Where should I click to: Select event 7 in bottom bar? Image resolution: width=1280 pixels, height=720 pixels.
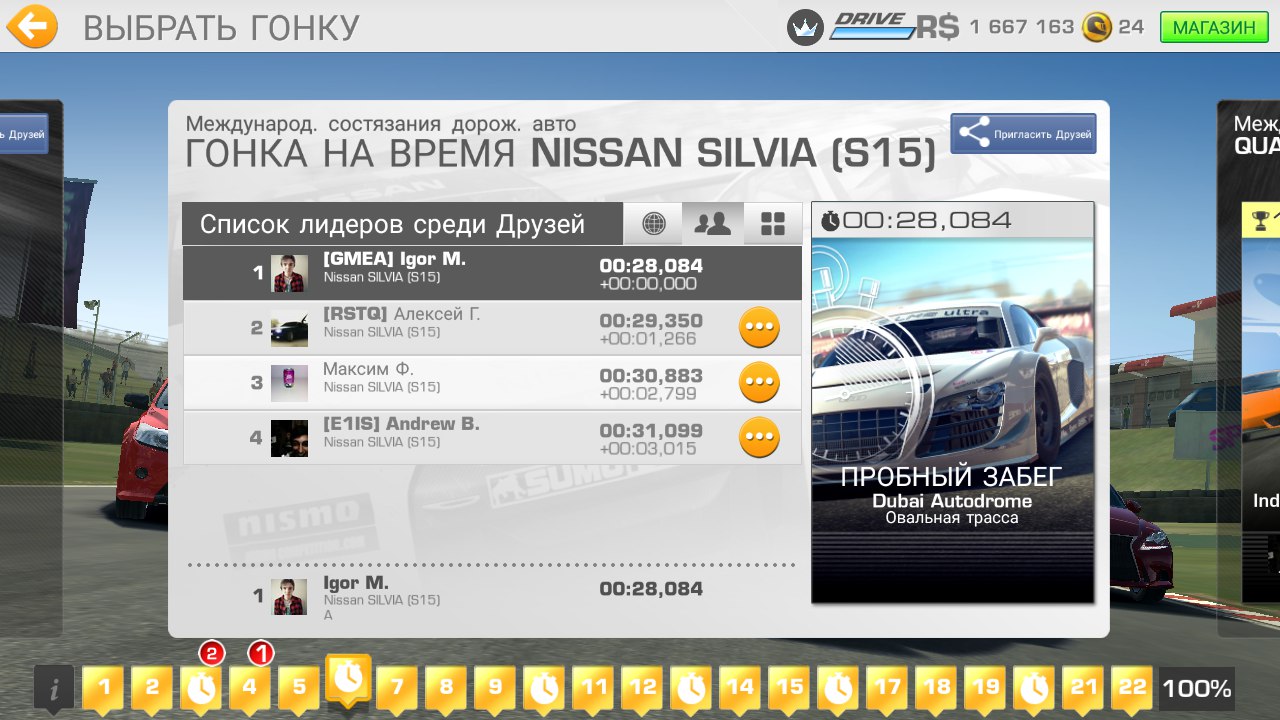[397, 688]
